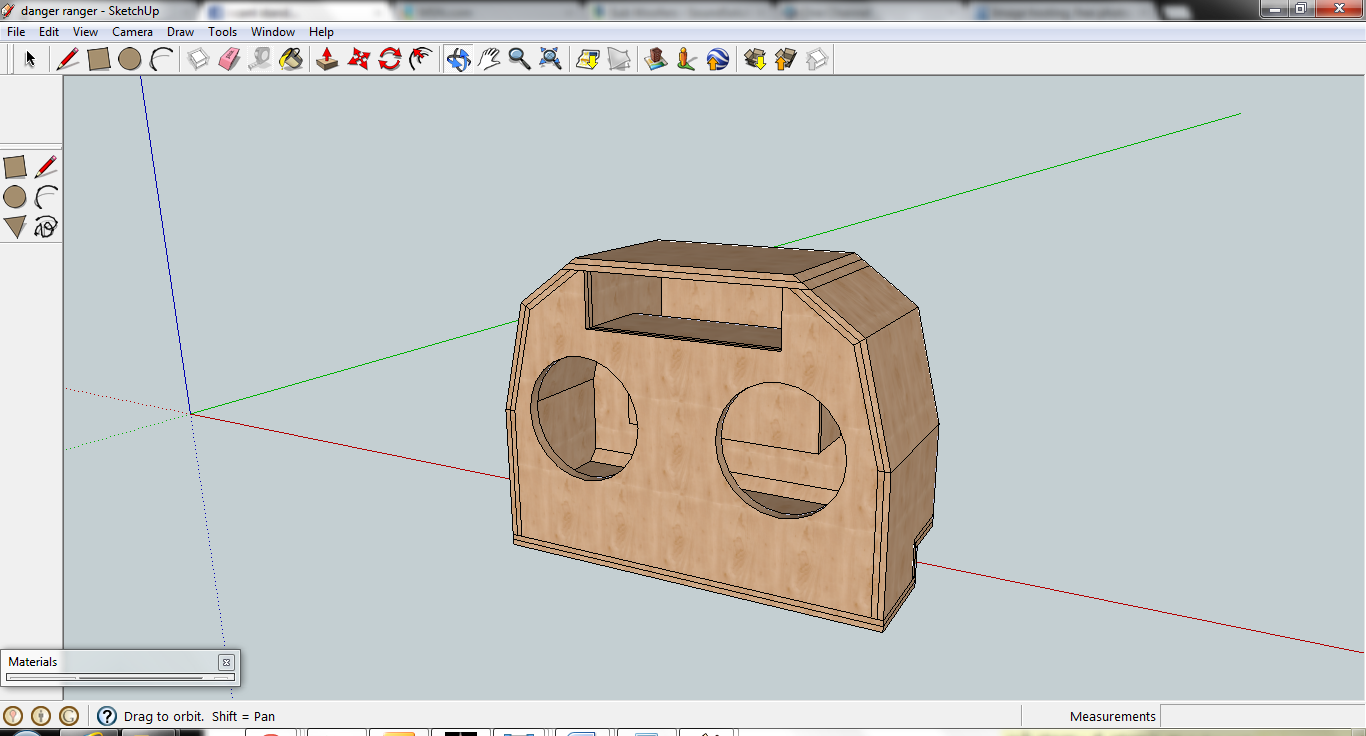The height and width of the screenshot is (736, 1366).
Task: Switch to the Pan hand tool
Action: (x=489, y=59)
